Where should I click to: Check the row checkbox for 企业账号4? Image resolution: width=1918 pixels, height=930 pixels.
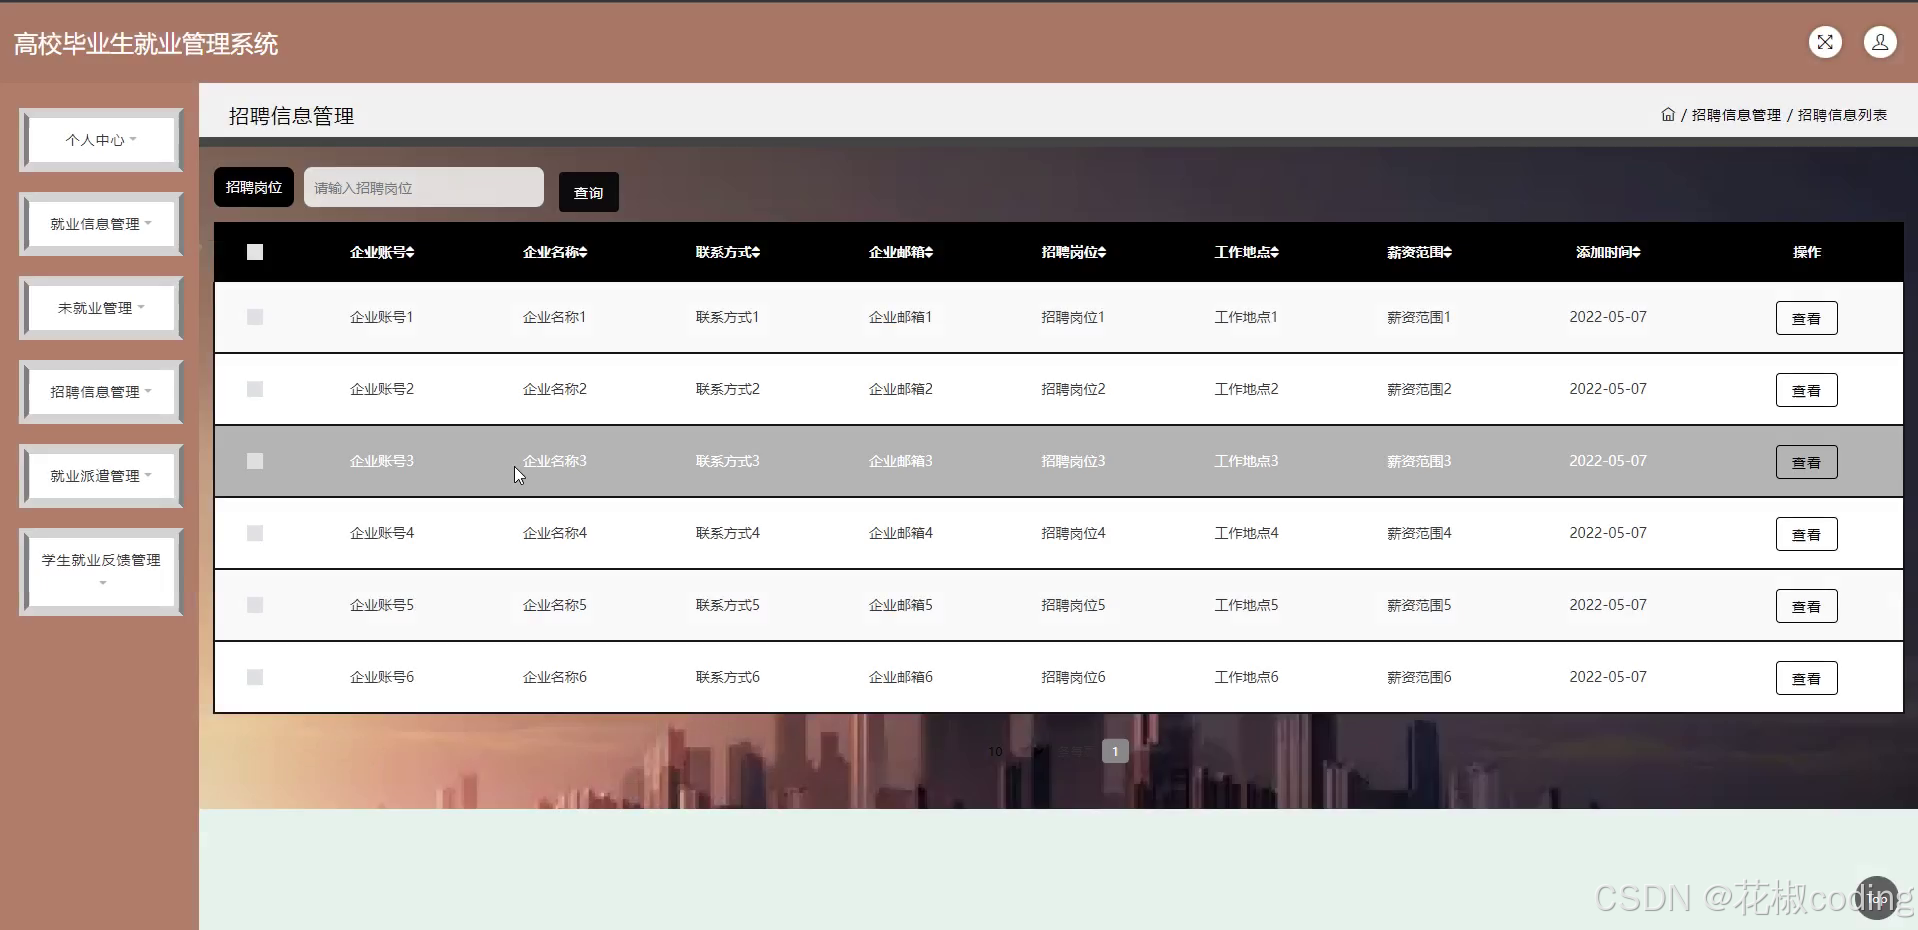pyautogui.click(x=255, y=533)
